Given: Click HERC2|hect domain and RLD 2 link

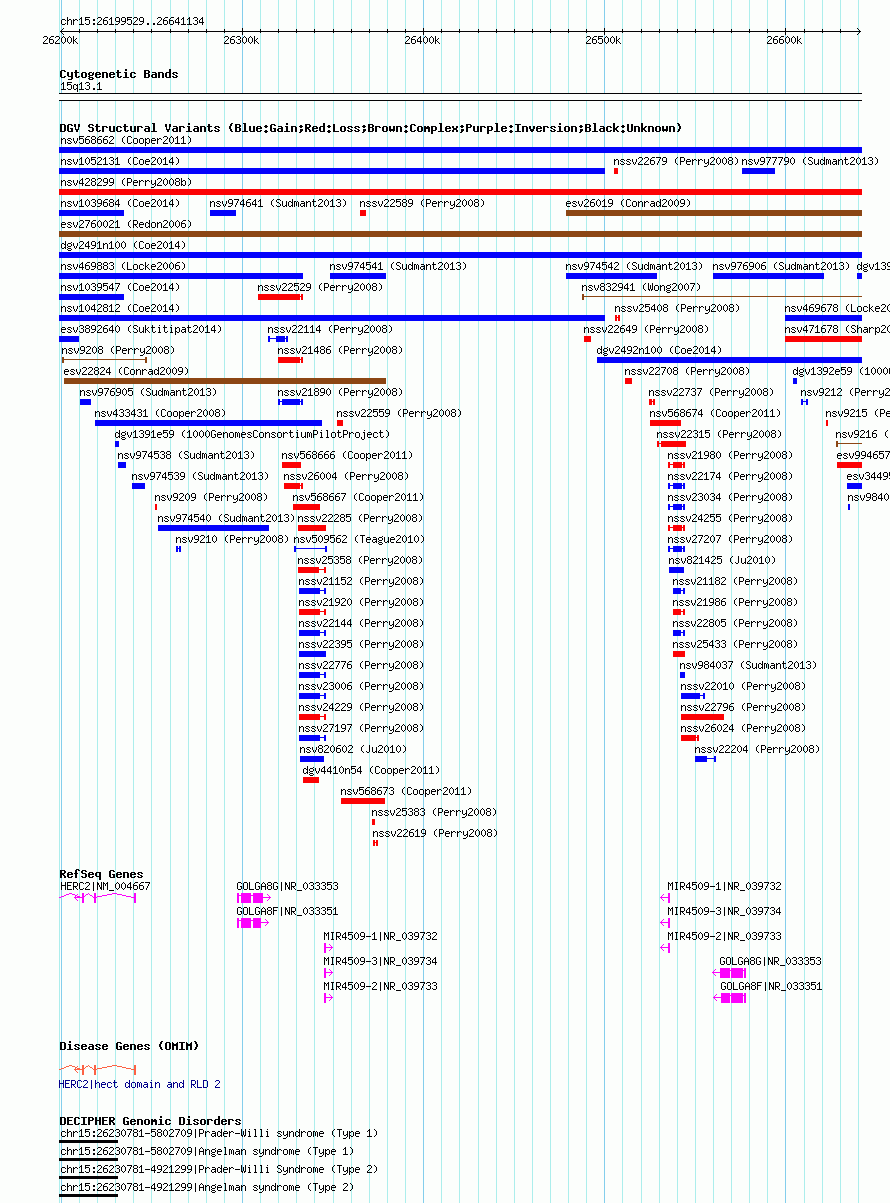Looking at the screenshot, I should pyautogui.click(x=140, y=1084).
